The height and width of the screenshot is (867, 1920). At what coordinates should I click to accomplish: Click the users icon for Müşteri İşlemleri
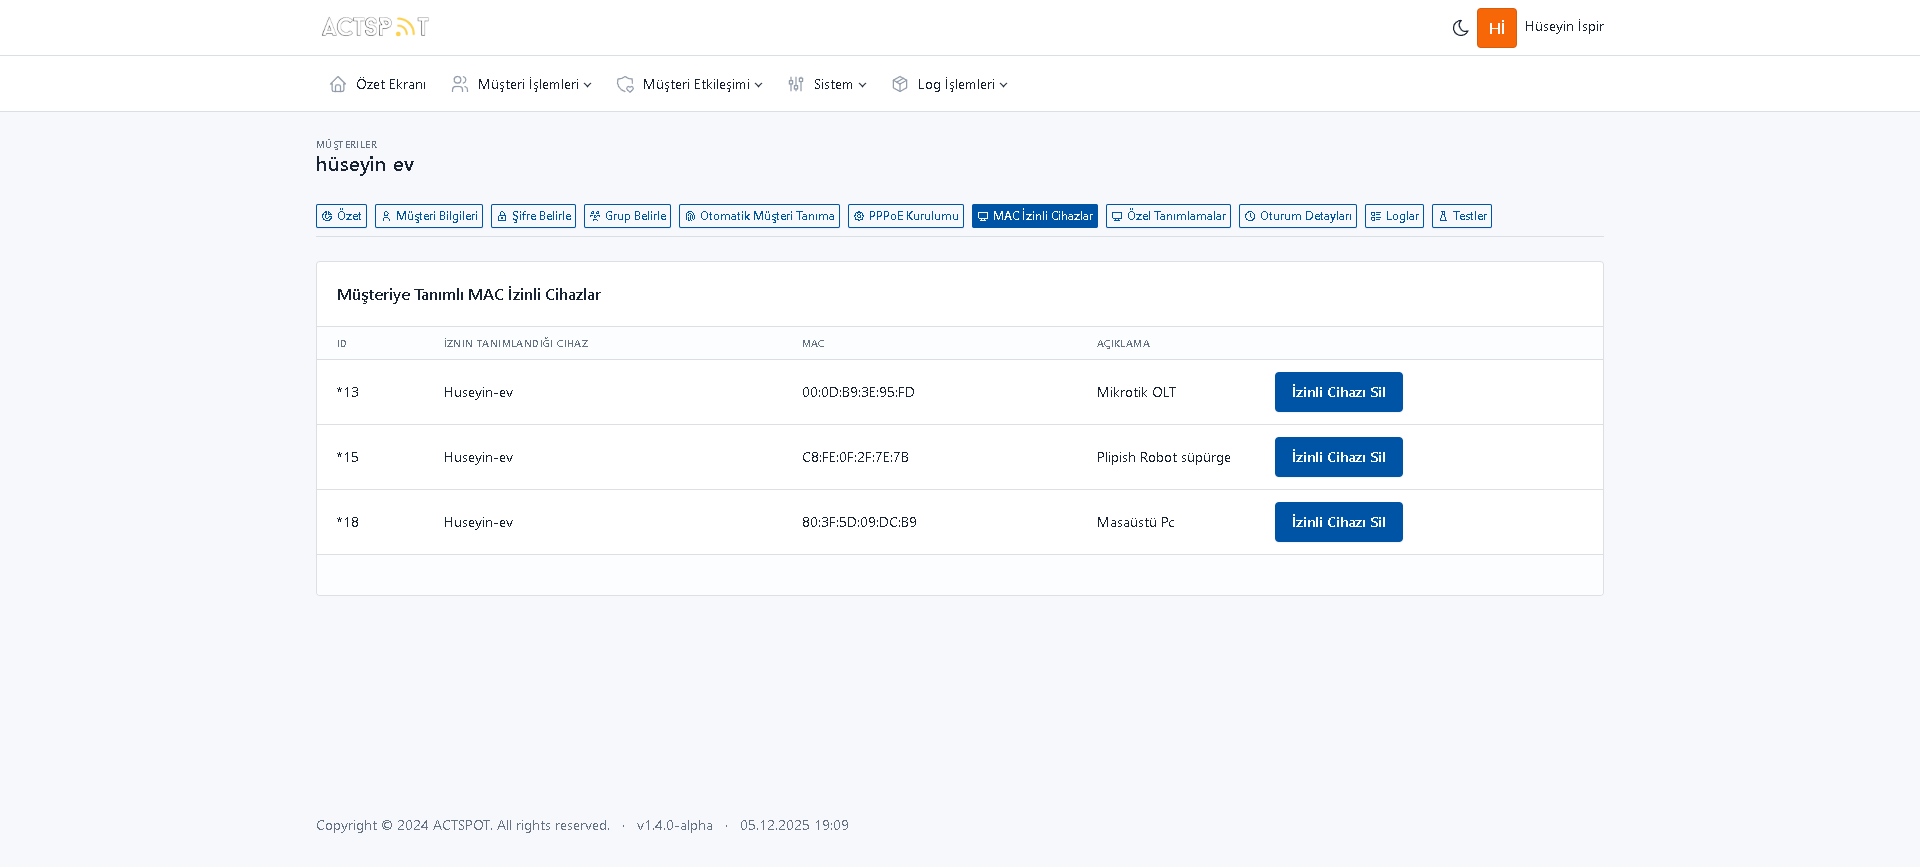coord(460,84)
